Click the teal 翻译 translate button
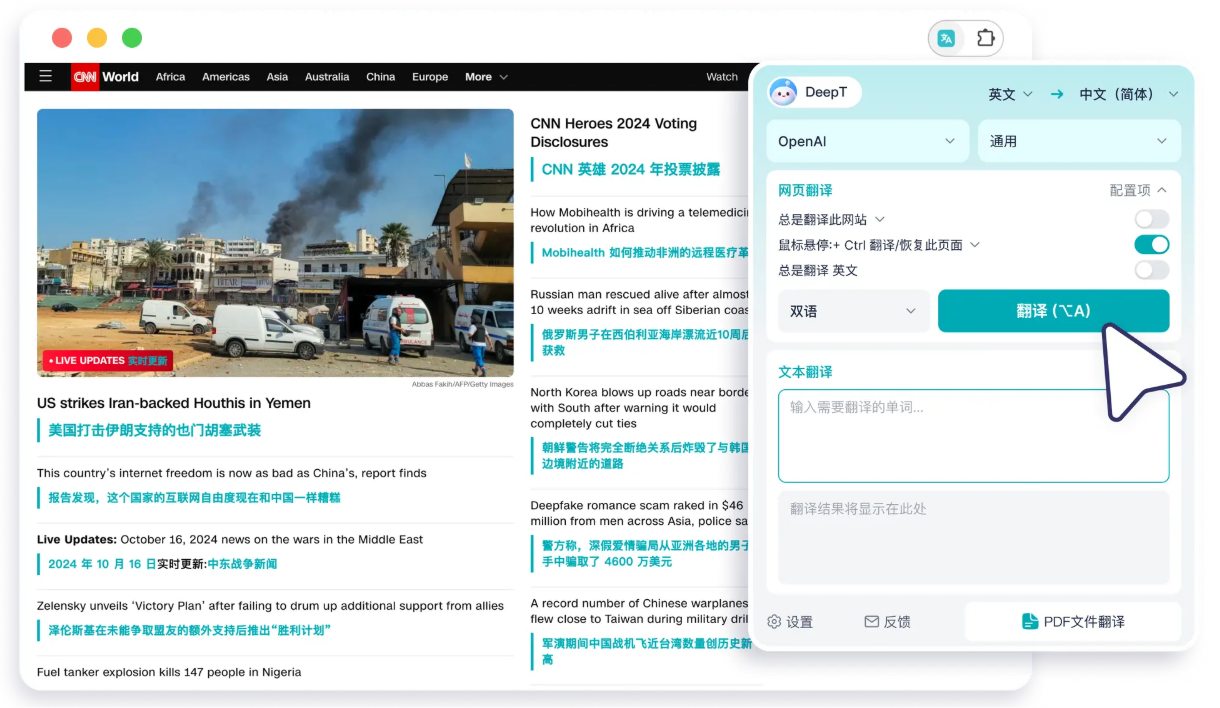 coord(1053,311)
